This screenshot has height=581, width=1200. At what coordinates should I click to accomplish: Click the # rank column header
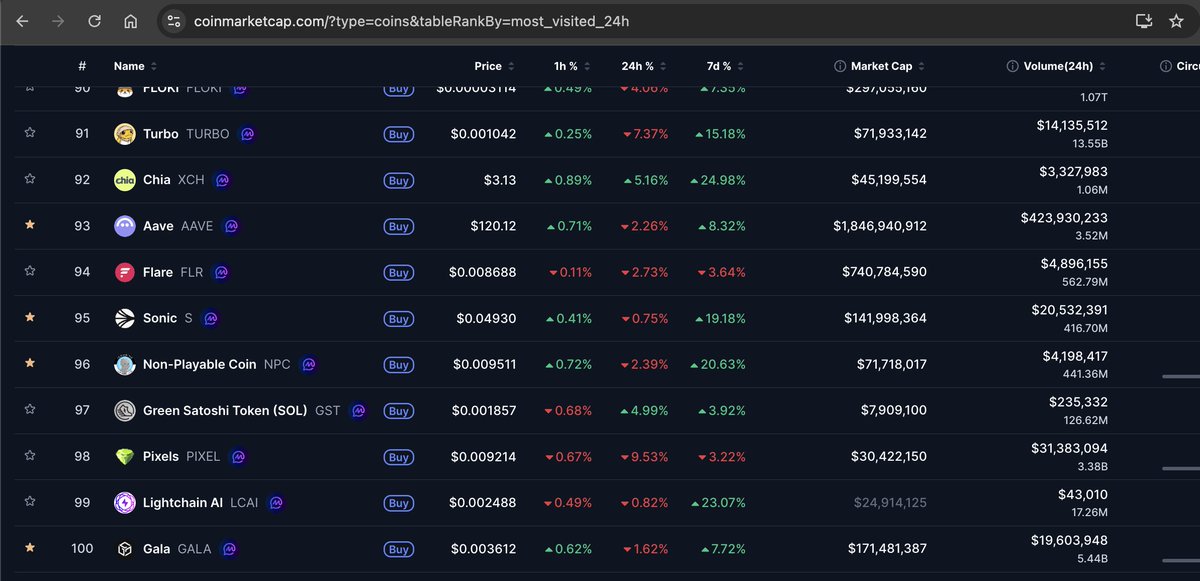click(82, 65)
